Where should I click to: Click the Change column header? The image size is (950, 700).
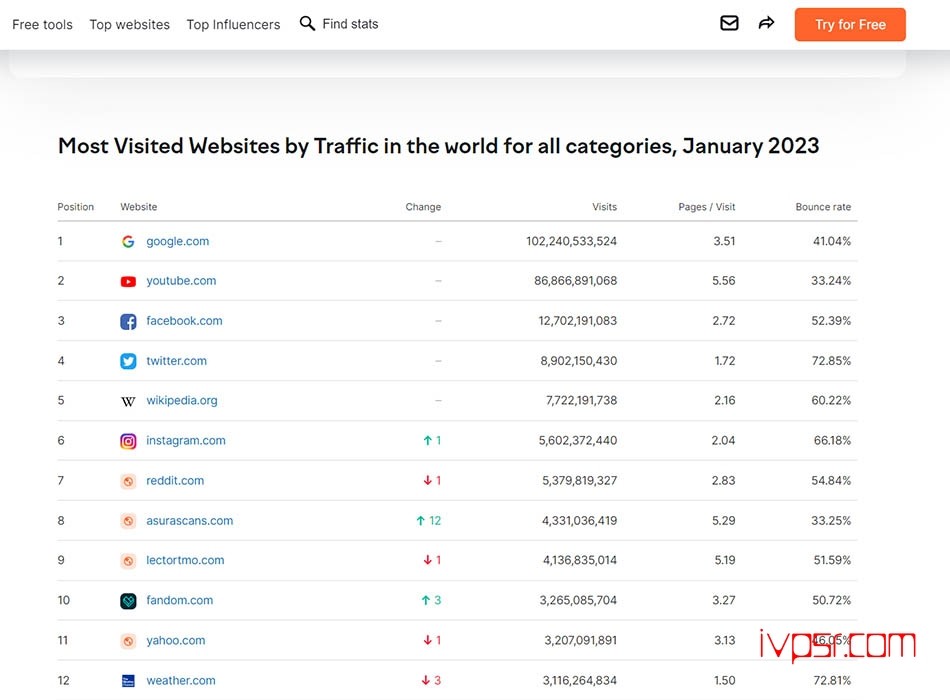(x=423, y=207)
